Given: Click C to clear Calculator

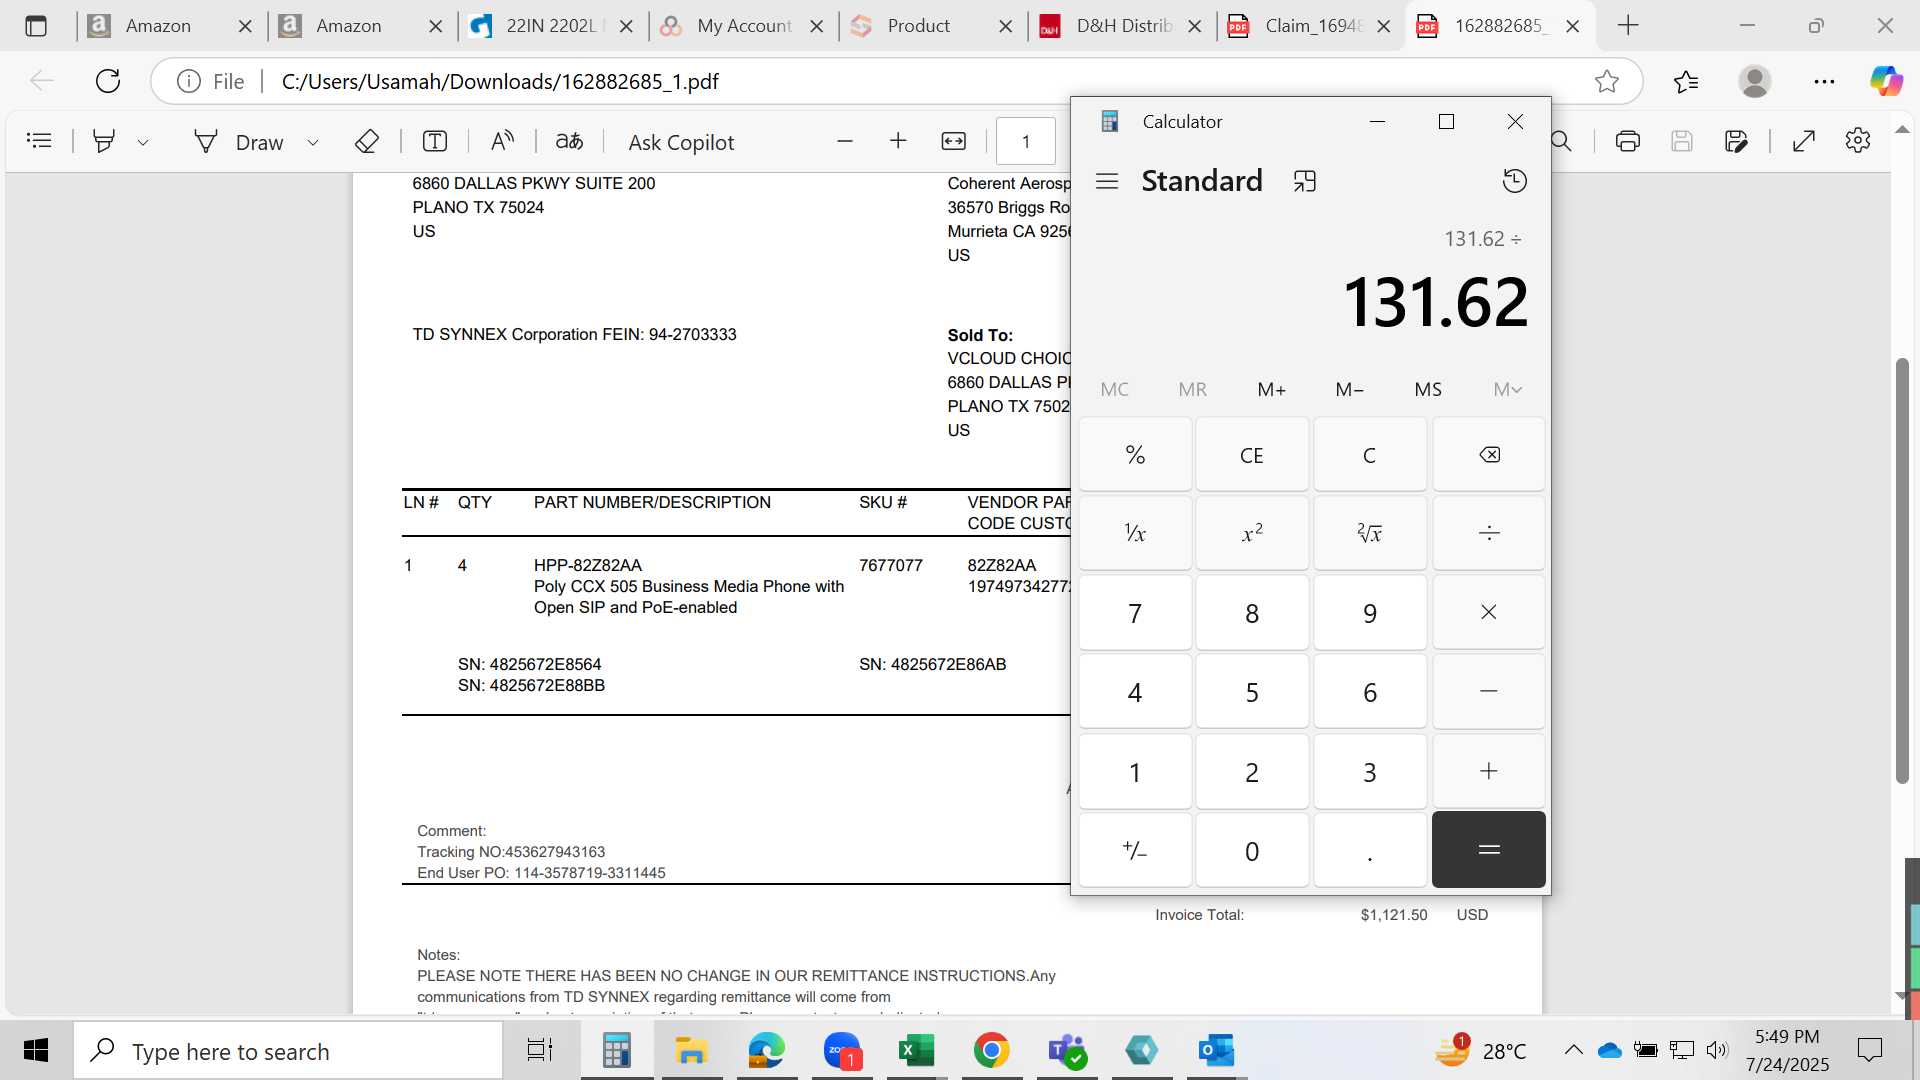Looking at the screenshot, I should click(x=1370, y=455).
